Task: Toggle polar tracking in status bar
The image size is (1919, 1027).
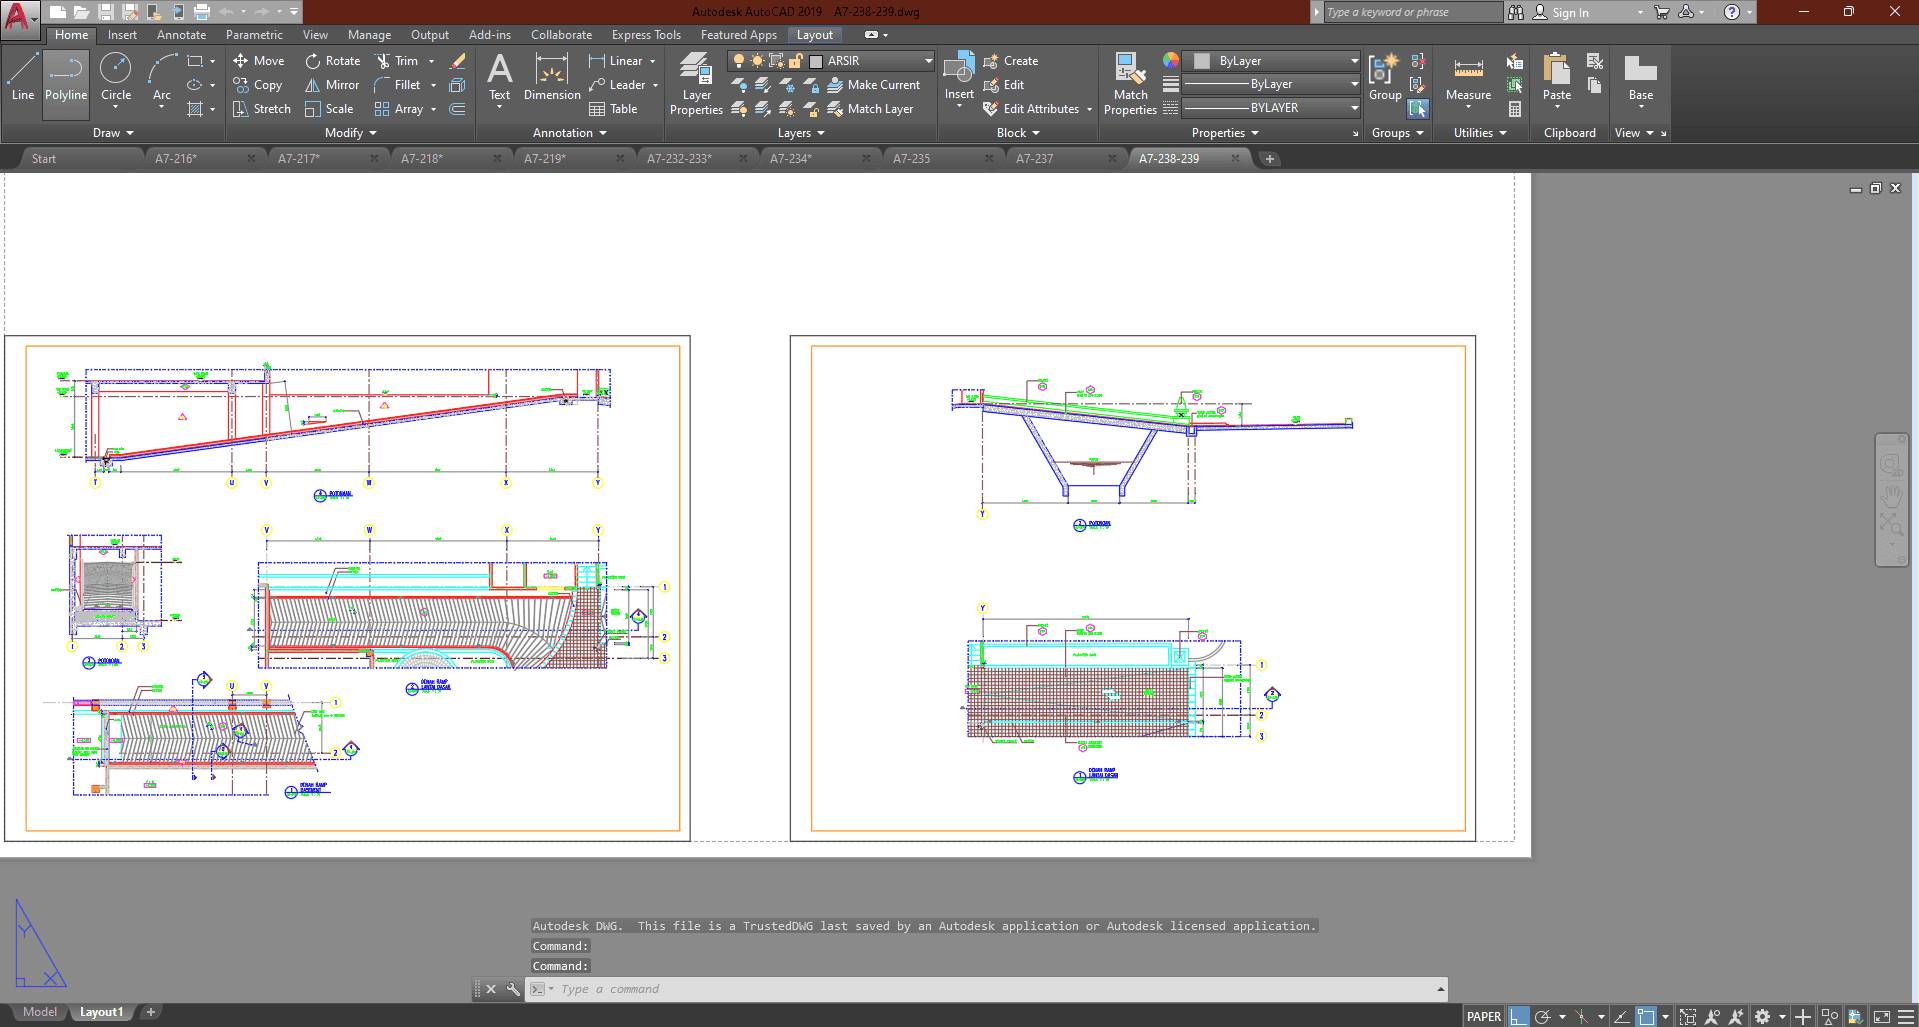Action: coord(1543,1016)
